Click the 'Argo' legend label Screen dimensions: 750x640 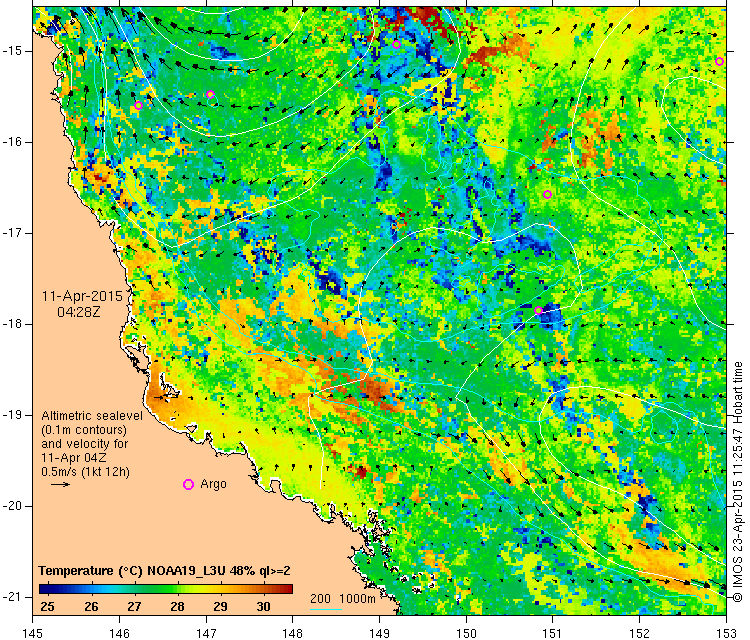tap(213, 484)
